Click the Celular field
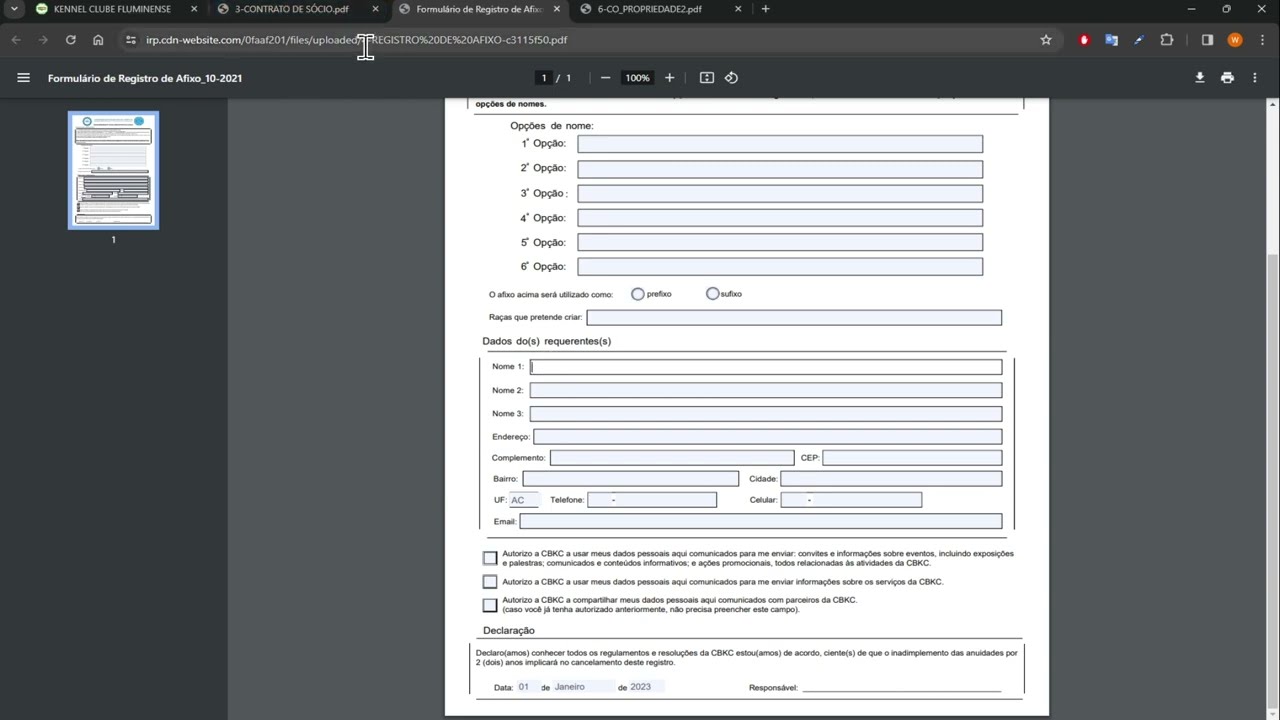1280x720 pixels. (x=851, y=500)
